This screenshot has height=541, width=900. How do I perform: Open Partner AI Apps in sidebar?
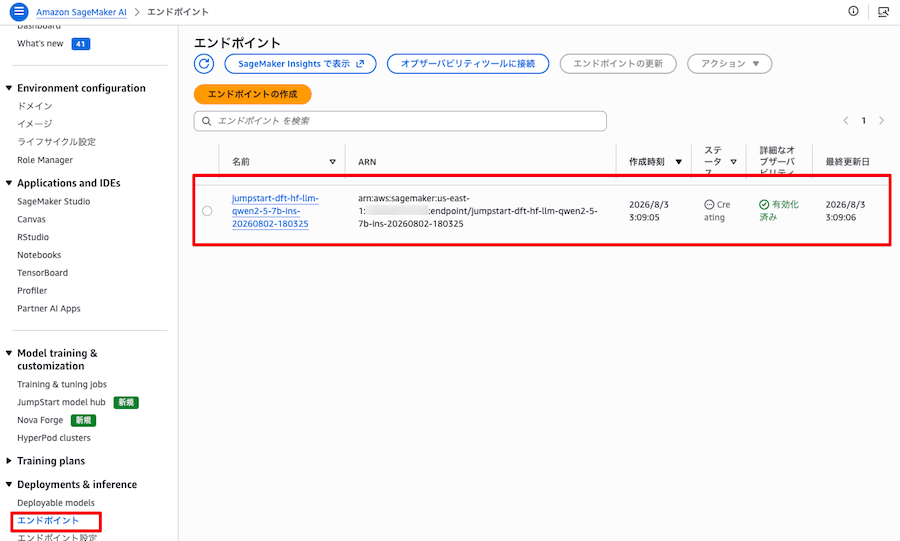49,309
